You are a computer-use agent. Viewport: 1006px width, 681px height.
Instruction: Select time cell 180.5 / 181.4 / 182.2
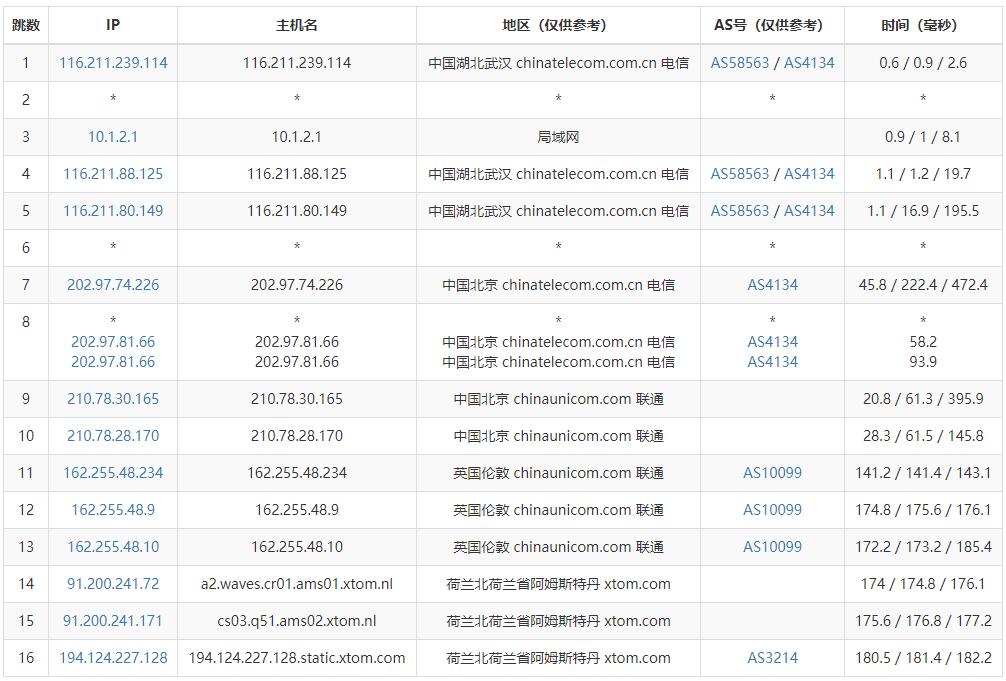923,658
